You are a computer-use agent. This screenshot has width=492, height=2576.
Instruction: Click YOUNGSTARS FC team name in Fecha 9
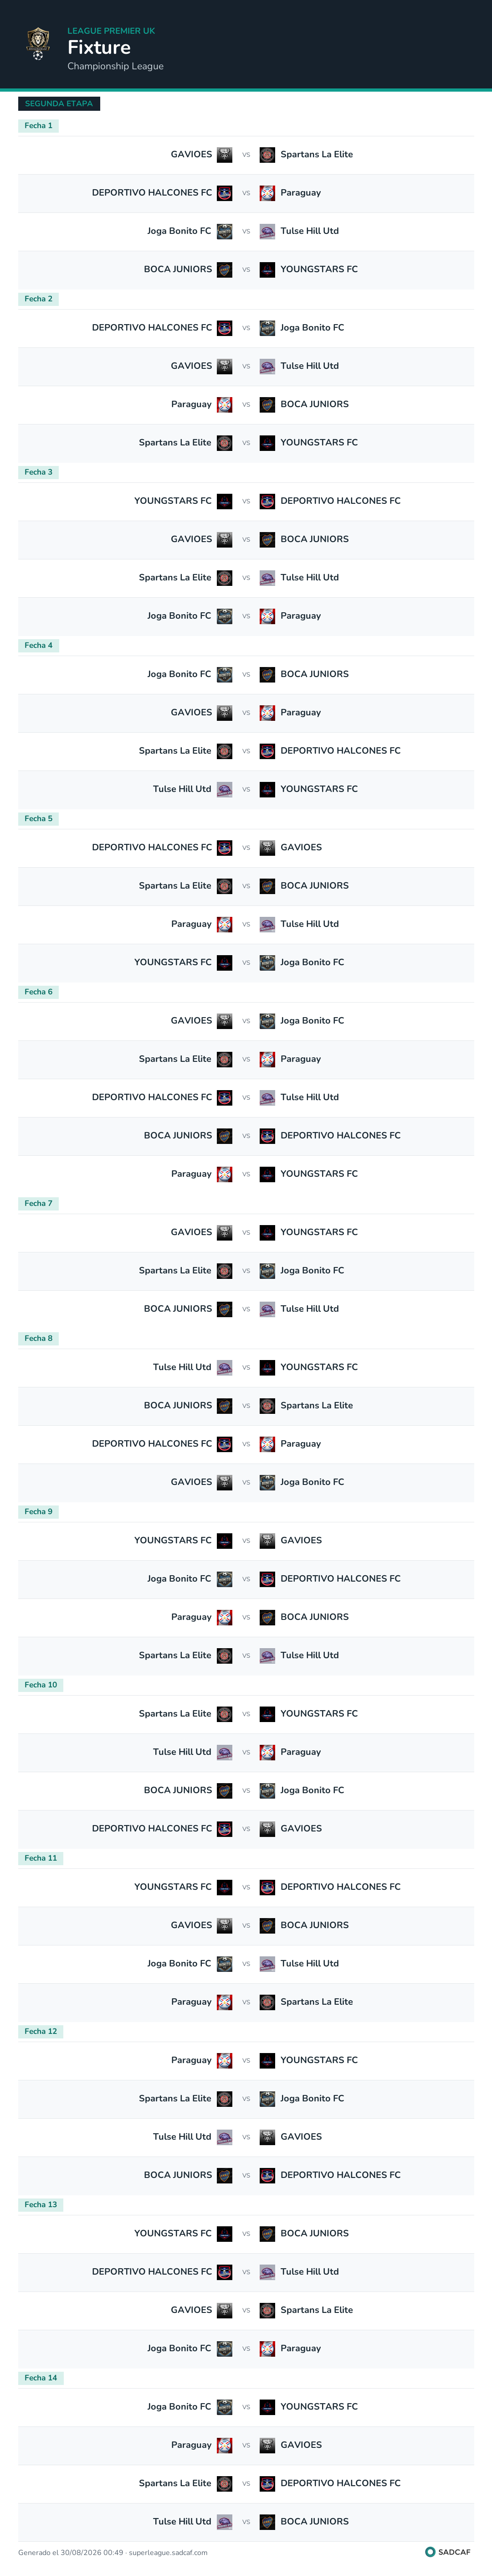173,1541
